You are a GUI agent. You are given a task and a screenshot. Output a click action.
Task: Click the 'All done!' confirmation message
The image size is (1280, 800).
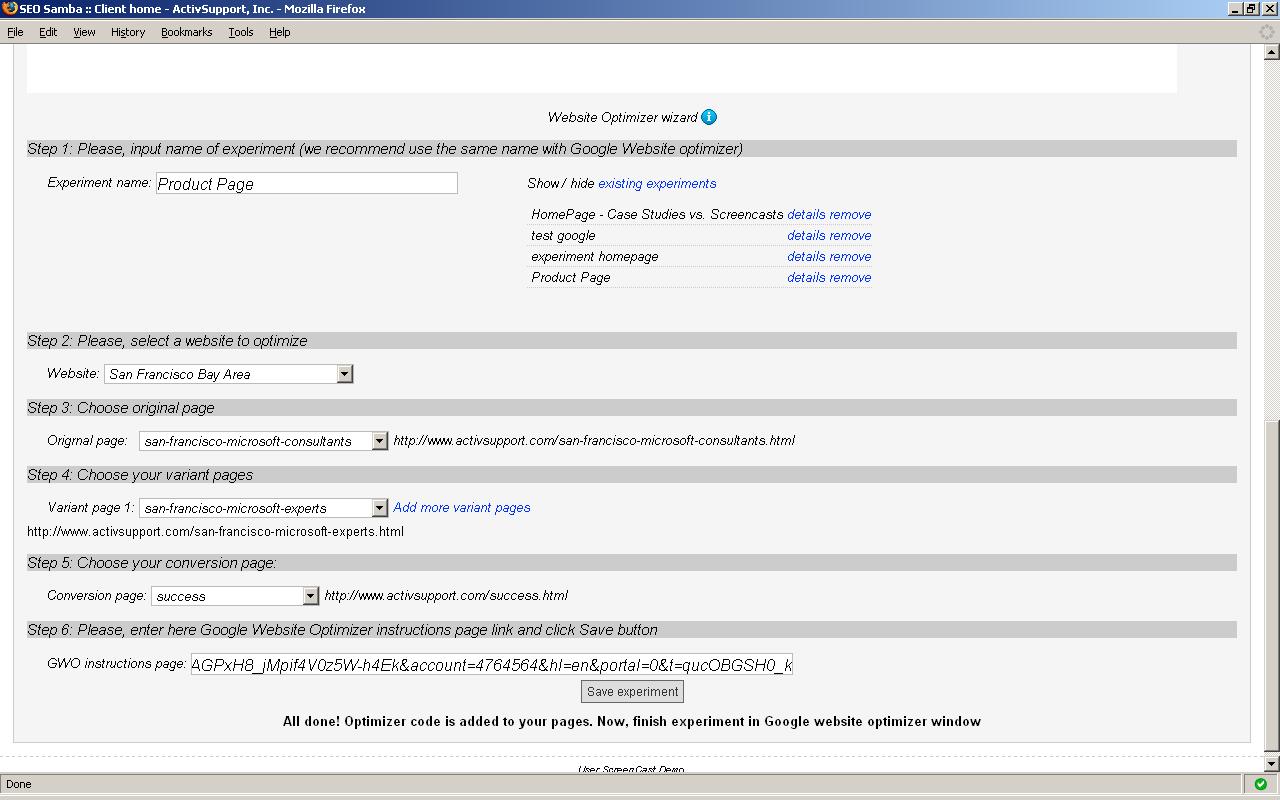(632, 722)
